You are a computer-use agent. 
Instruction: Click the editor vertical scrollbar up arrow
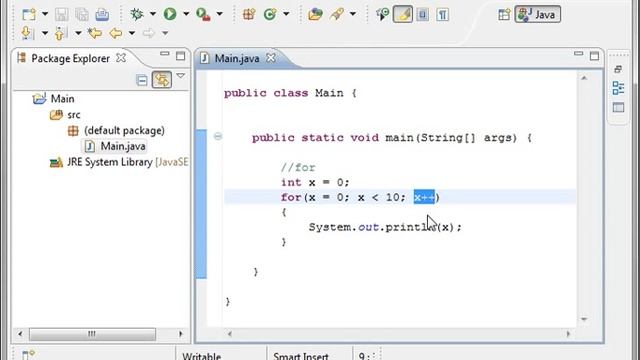(584, 78)
